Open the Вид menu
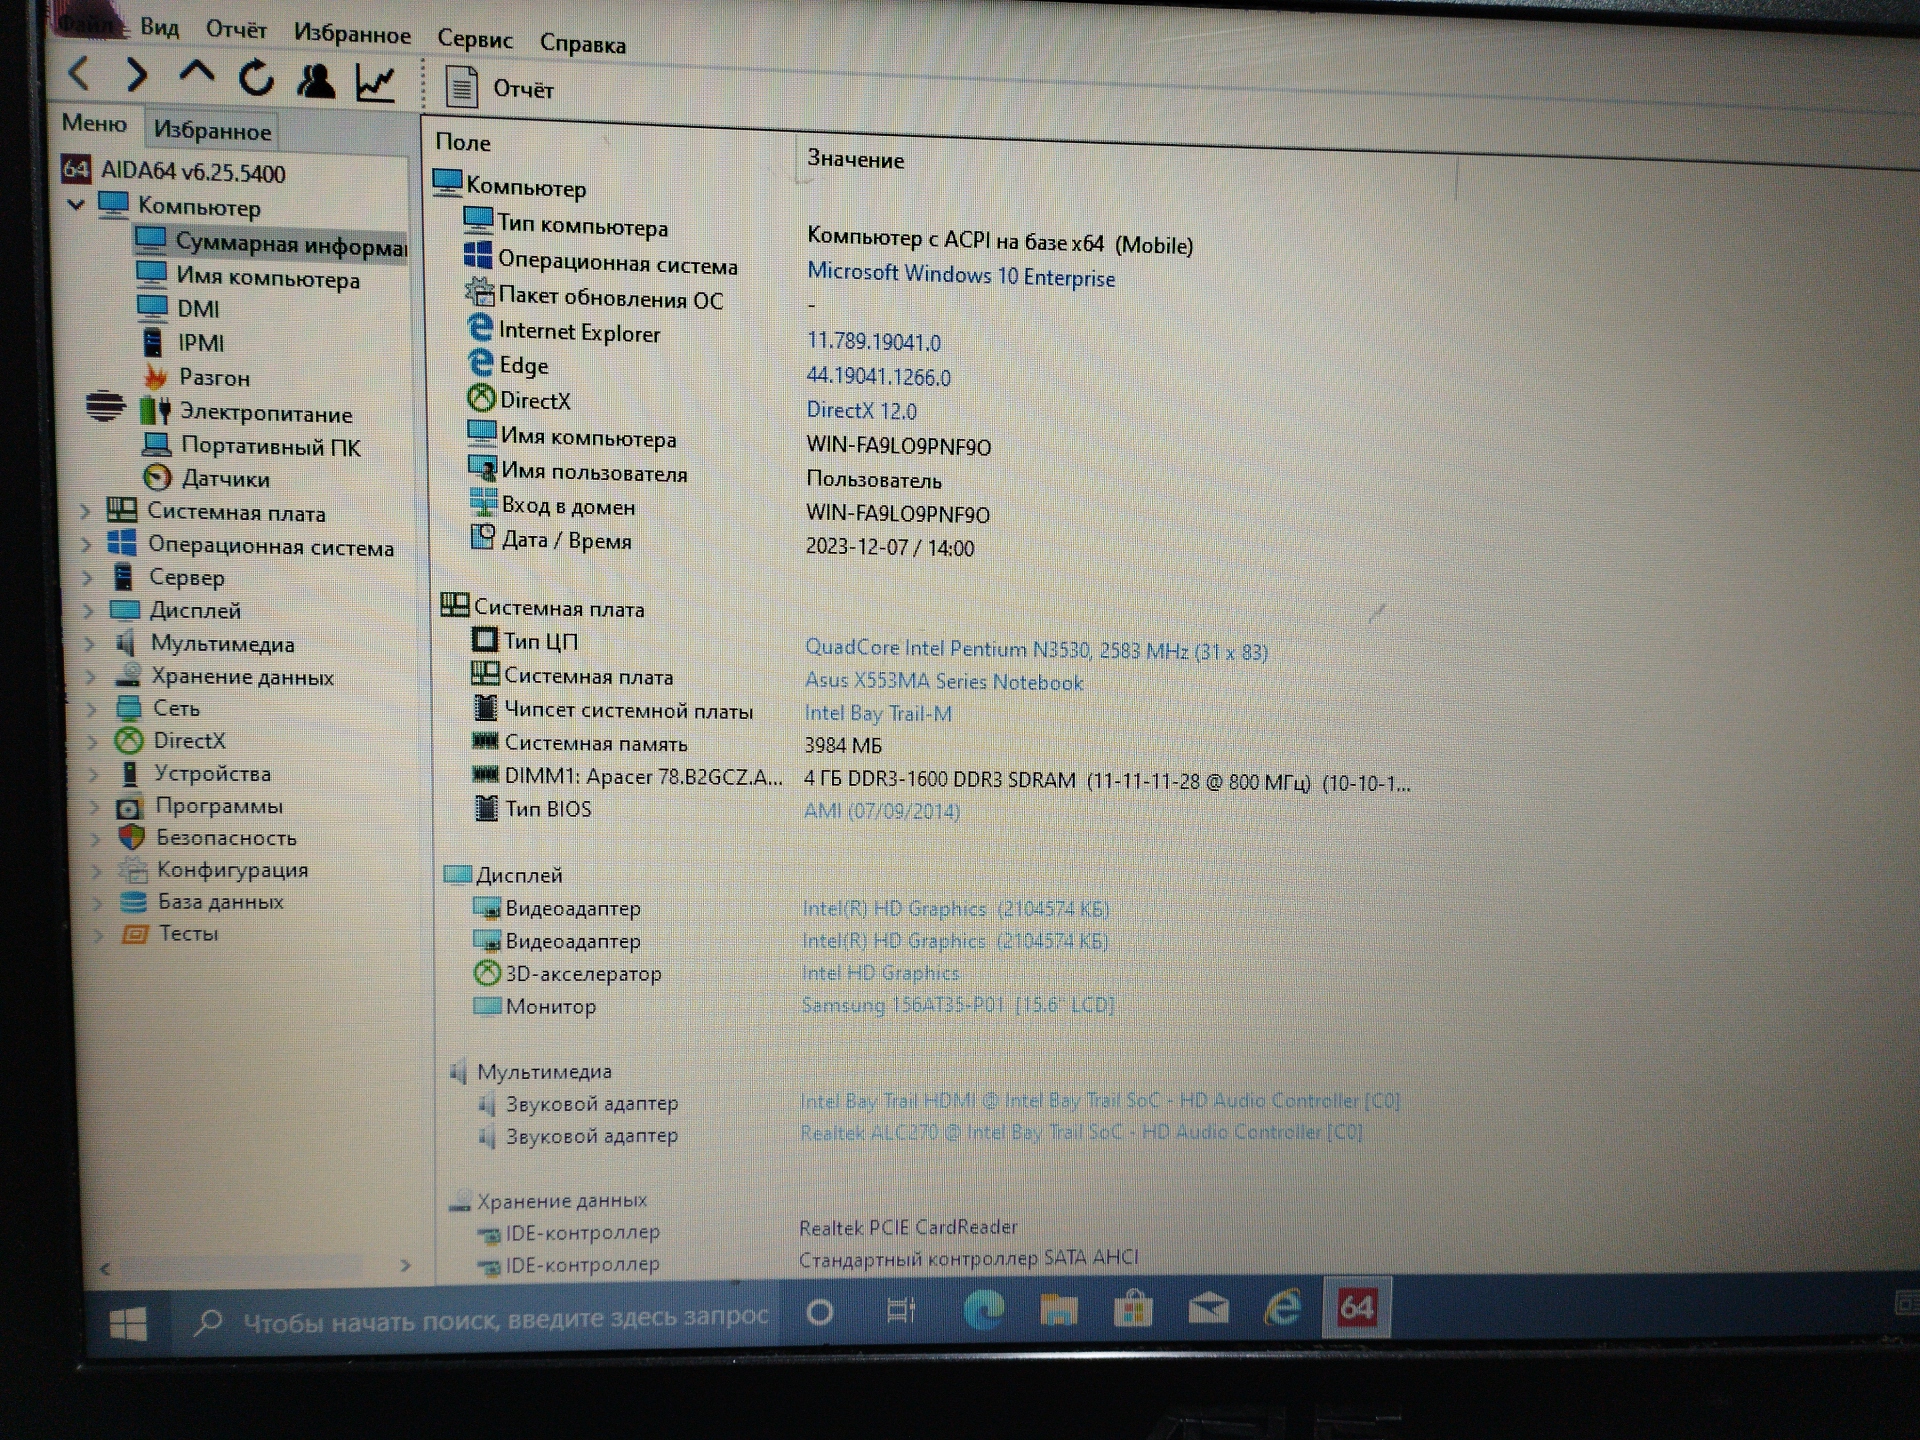 point(160,27)
